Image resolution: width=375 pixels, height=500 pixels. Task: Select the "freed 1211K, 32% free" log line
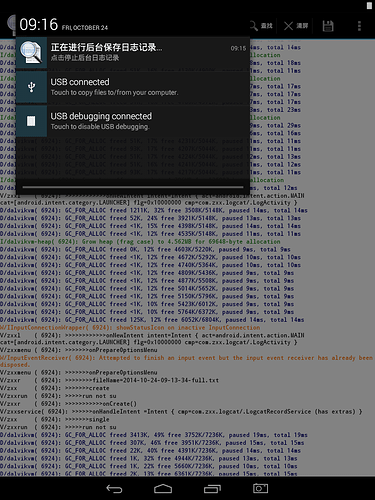point(154,211)
